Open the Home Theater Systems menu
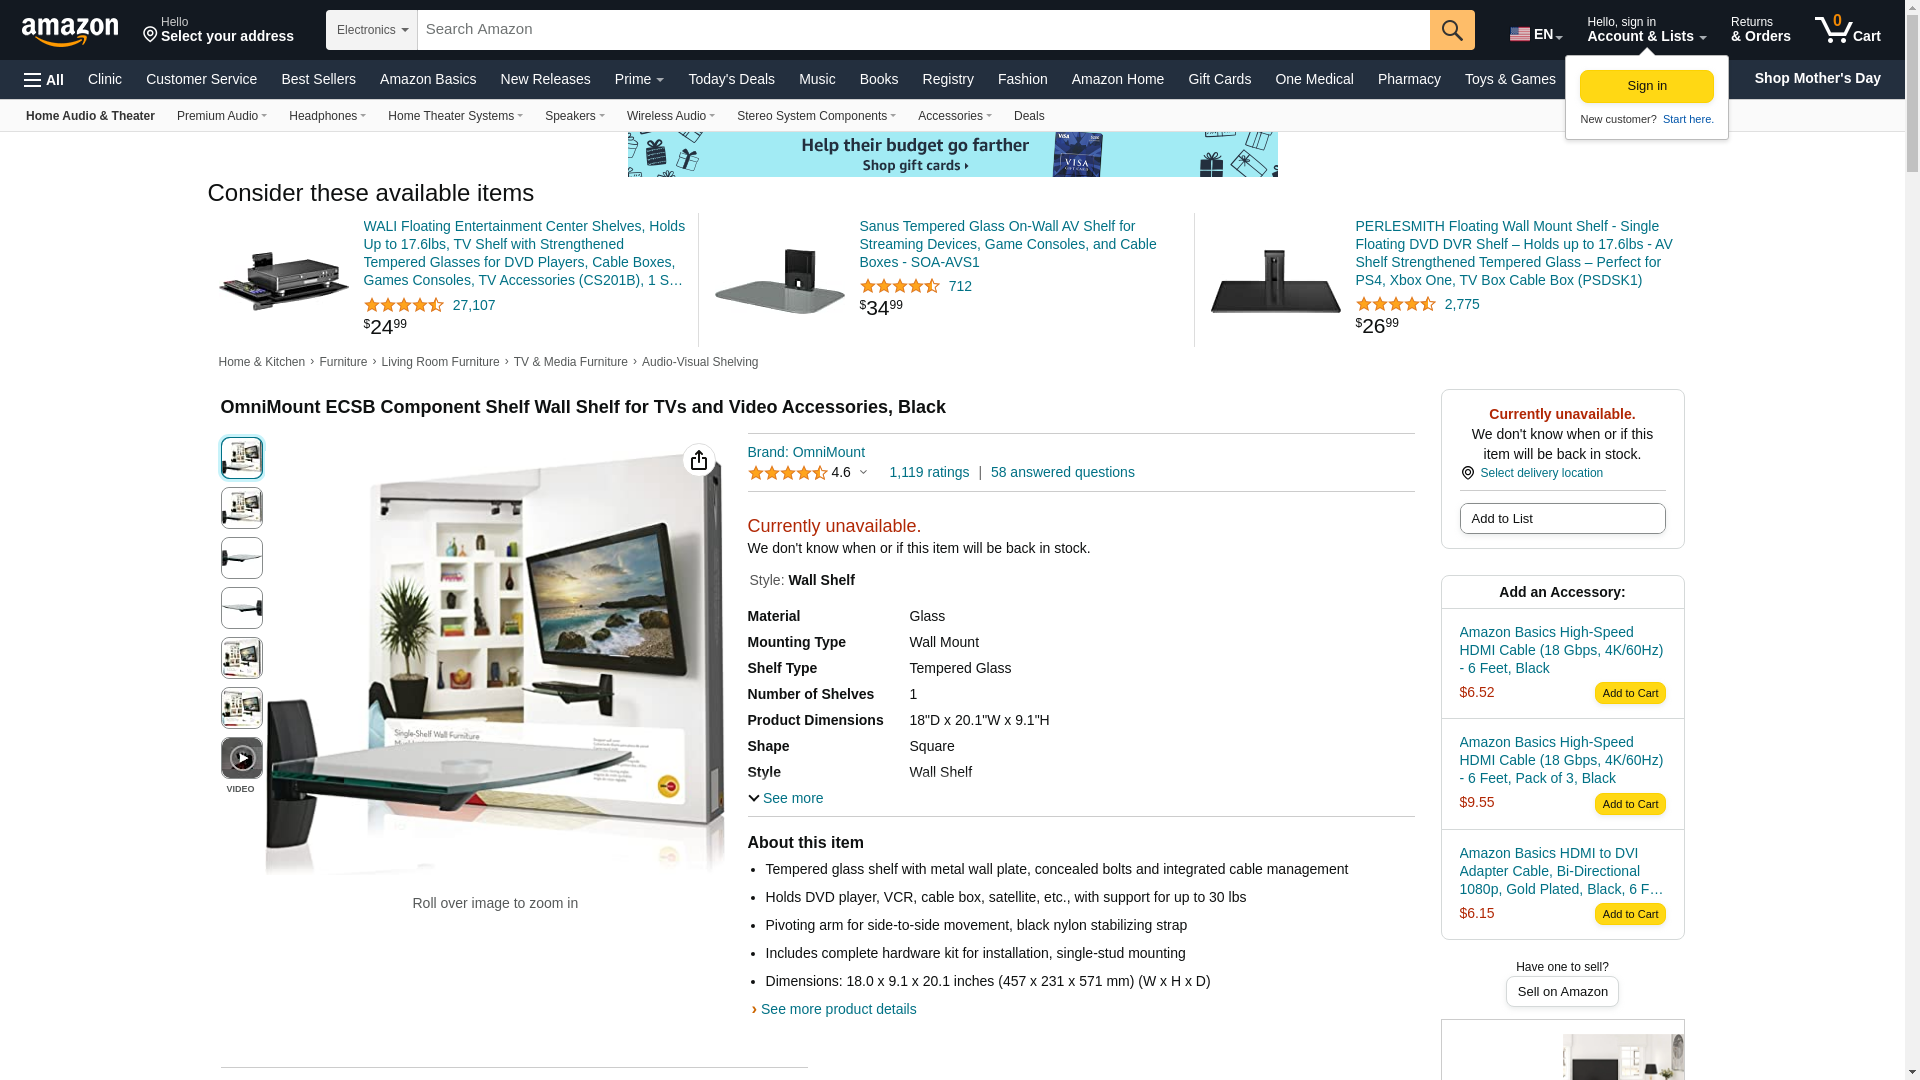This screenshot has height=1080, width=1920. (455, 116)
